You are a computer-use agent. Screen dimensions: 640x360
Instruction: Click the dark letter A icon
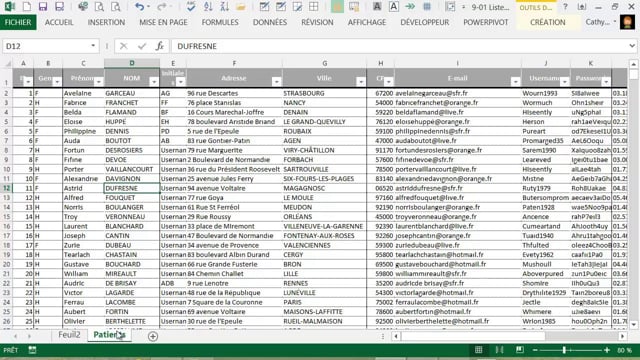click(x=377, y=7)
